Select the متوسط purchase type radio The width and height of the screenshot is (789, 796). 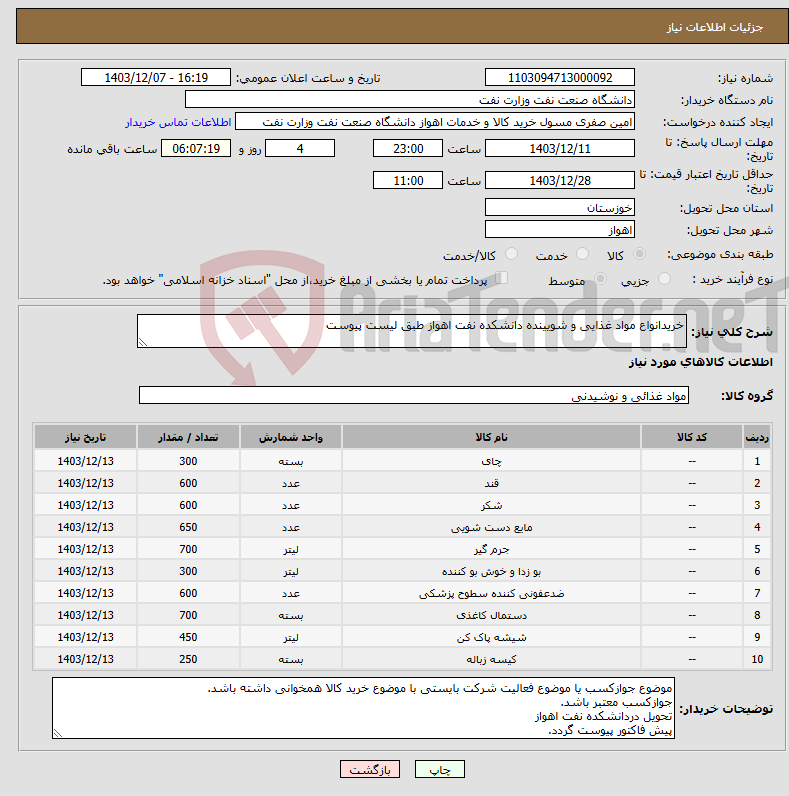(x=600, y=279)
